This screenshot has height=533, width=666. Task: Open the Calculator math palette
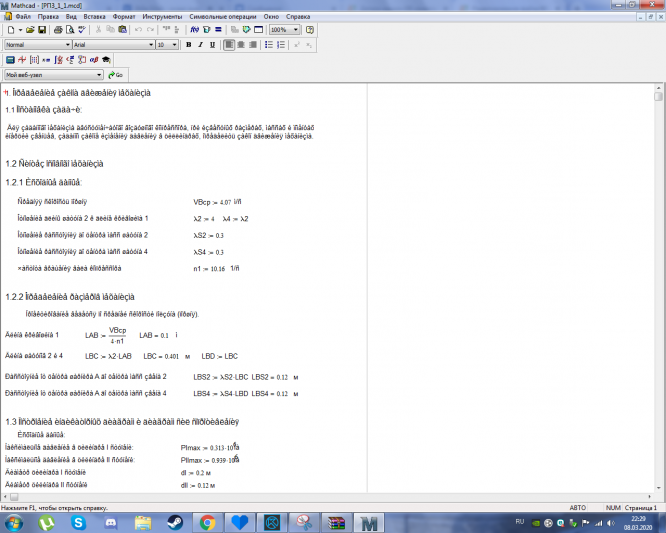[10, 60]
